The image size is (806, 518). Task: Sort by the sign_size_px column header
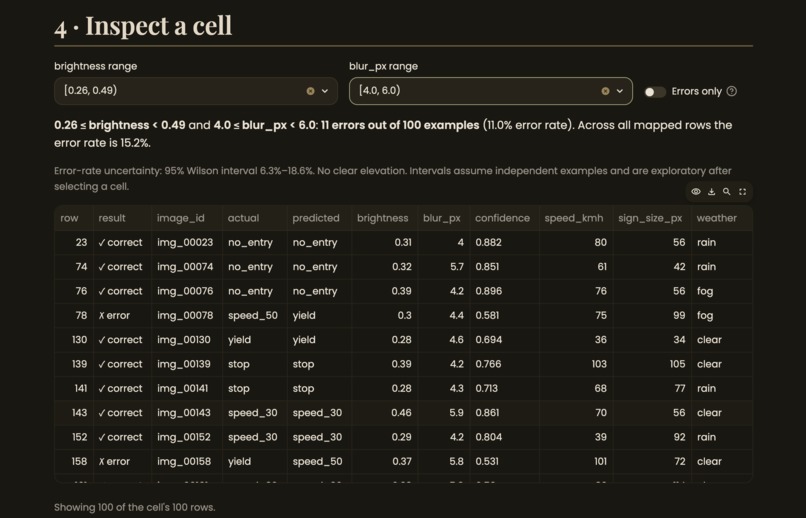(650, 218)
